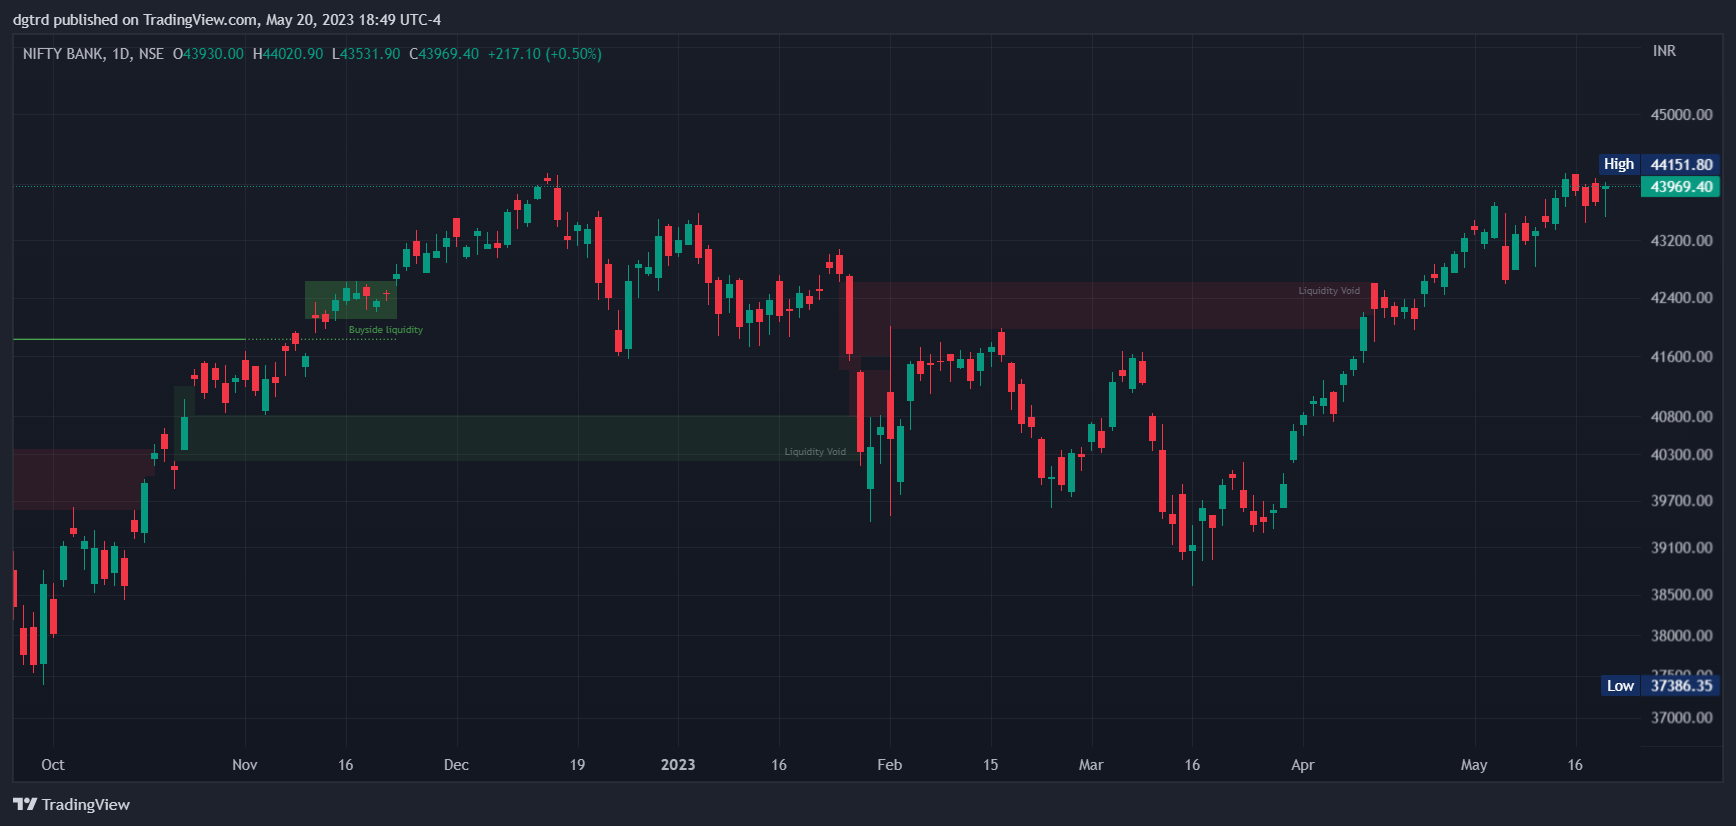The width and height of the screenshot is (1736, 826).
Task: Click the change value +217.10 (+0.50%)
Action: [x=545, y=54]
